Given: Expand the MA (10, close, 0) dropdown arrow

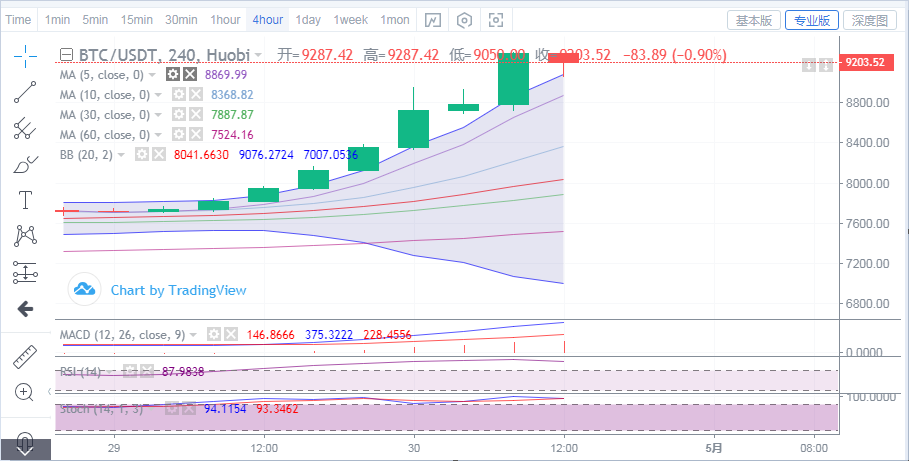Looking at the screenshot, I should point(159,95).
